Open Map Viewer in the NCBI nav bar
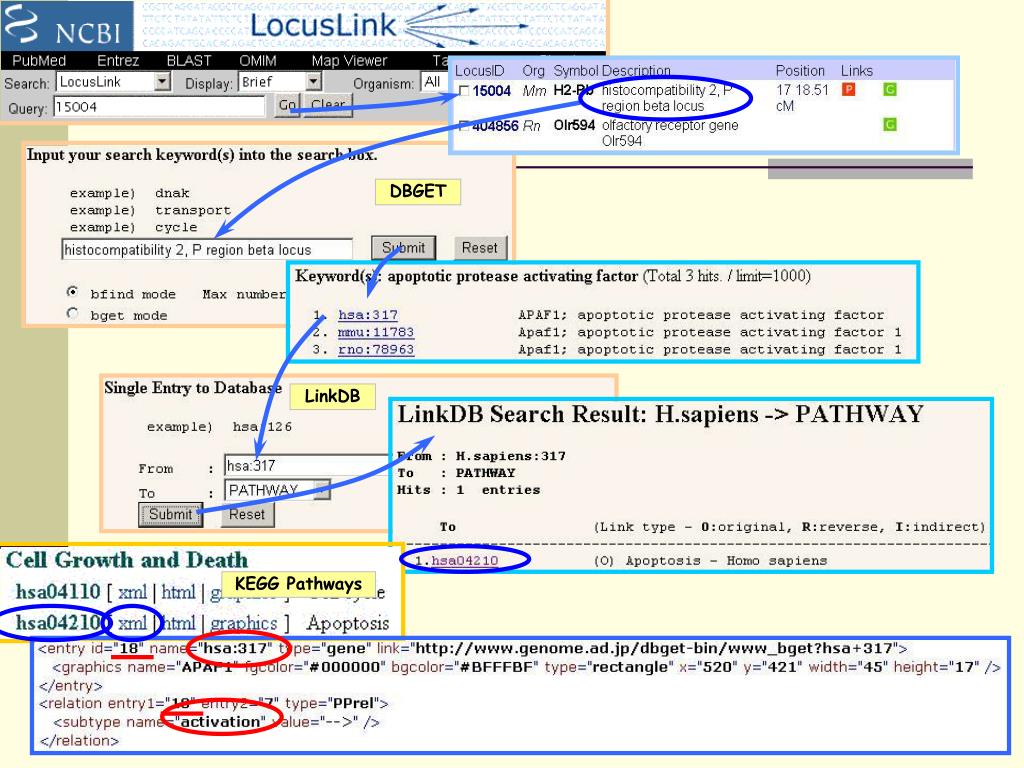1024x768 pixels. pyautogui.click(x=349, y=61)
